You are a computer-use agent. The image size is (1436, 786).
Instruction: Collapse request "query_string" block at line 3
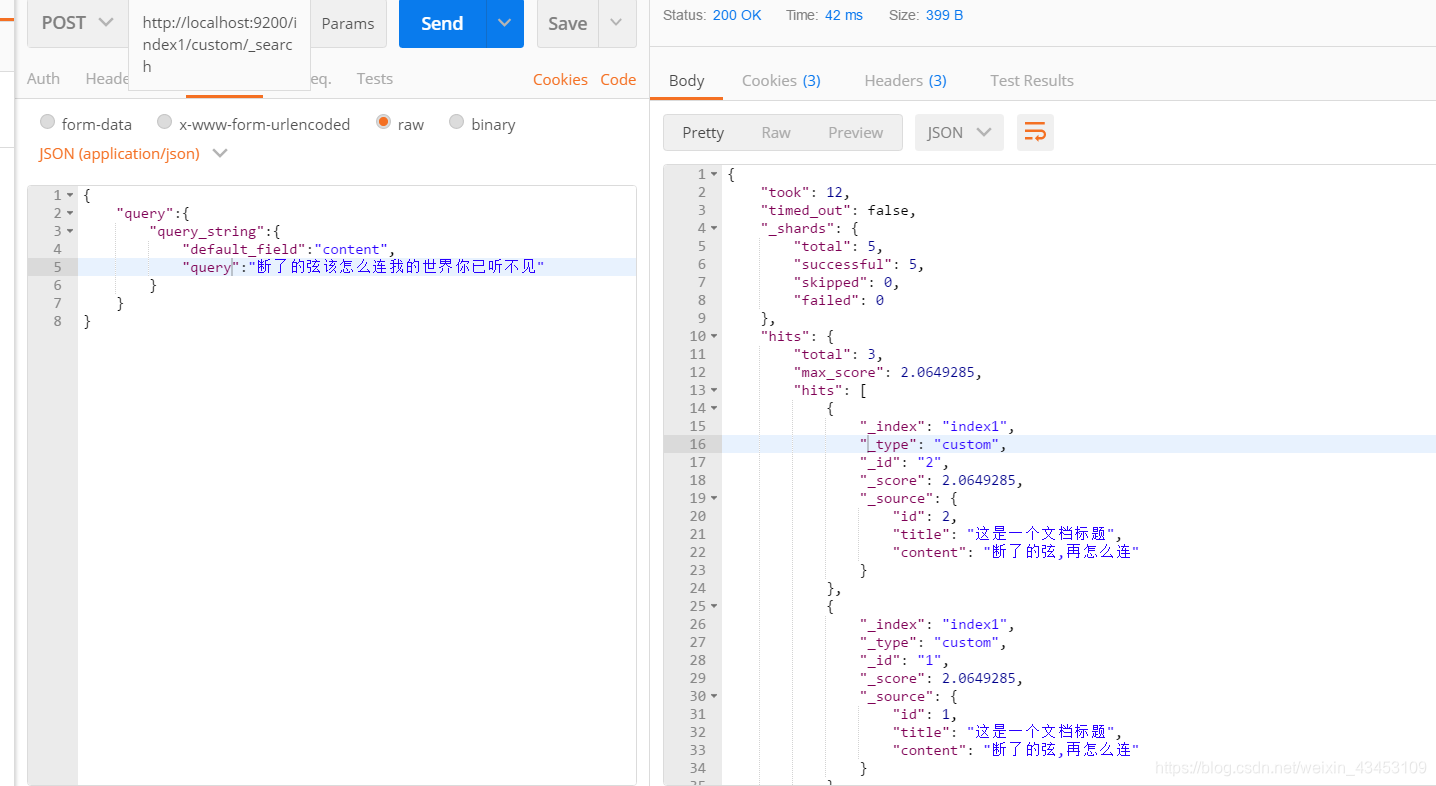[70, 231]
